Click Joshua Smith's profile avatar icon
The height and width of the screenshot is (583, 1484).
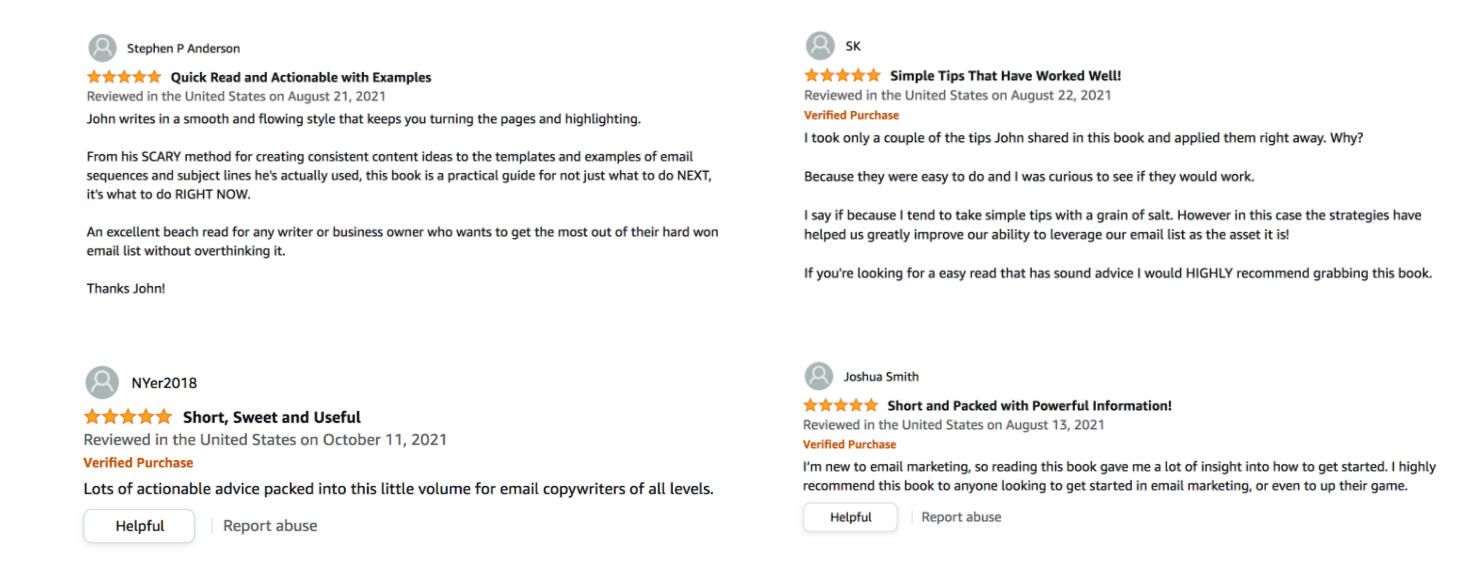coord(818,377)
